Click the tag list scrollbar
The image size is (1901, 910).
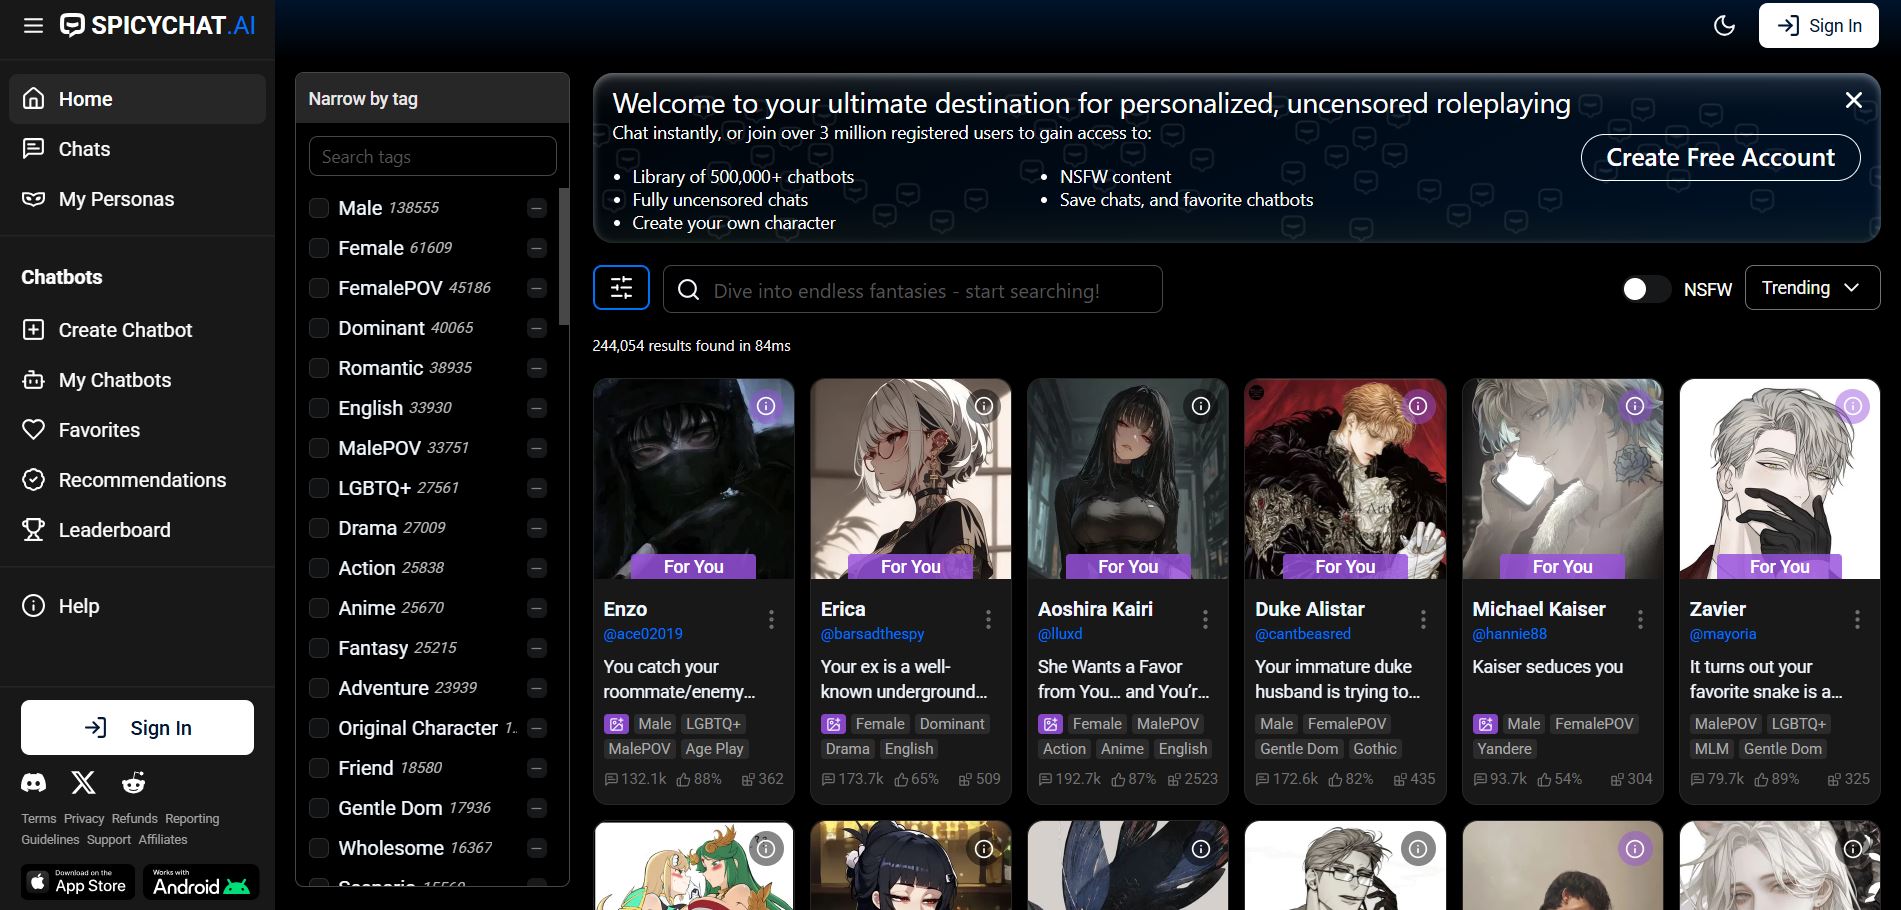tap(564, 256)
